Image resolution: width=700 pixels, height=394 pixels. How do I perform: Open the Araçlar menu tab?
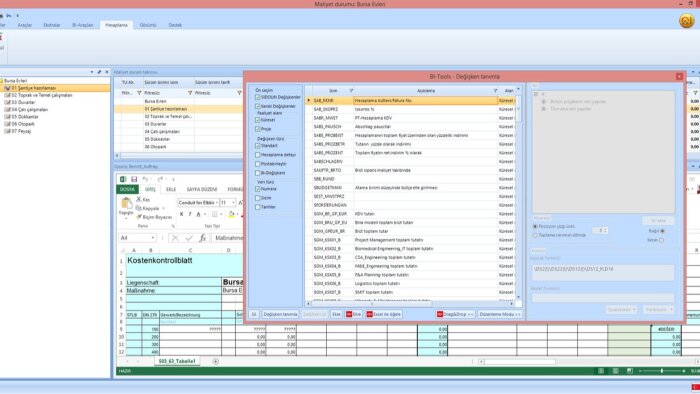[x=25, y=25]
